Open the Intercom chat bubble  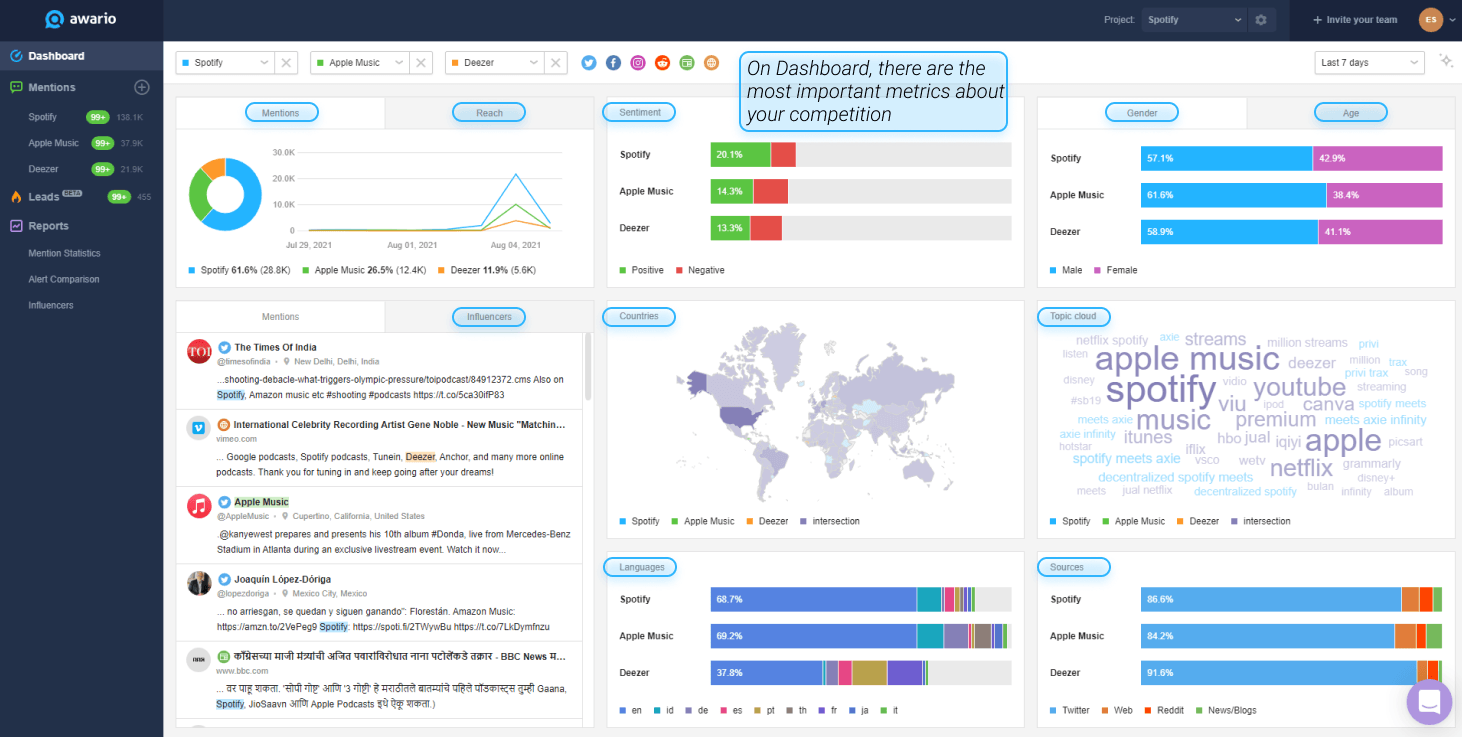pyautogui.click(x=1429, y=702)
